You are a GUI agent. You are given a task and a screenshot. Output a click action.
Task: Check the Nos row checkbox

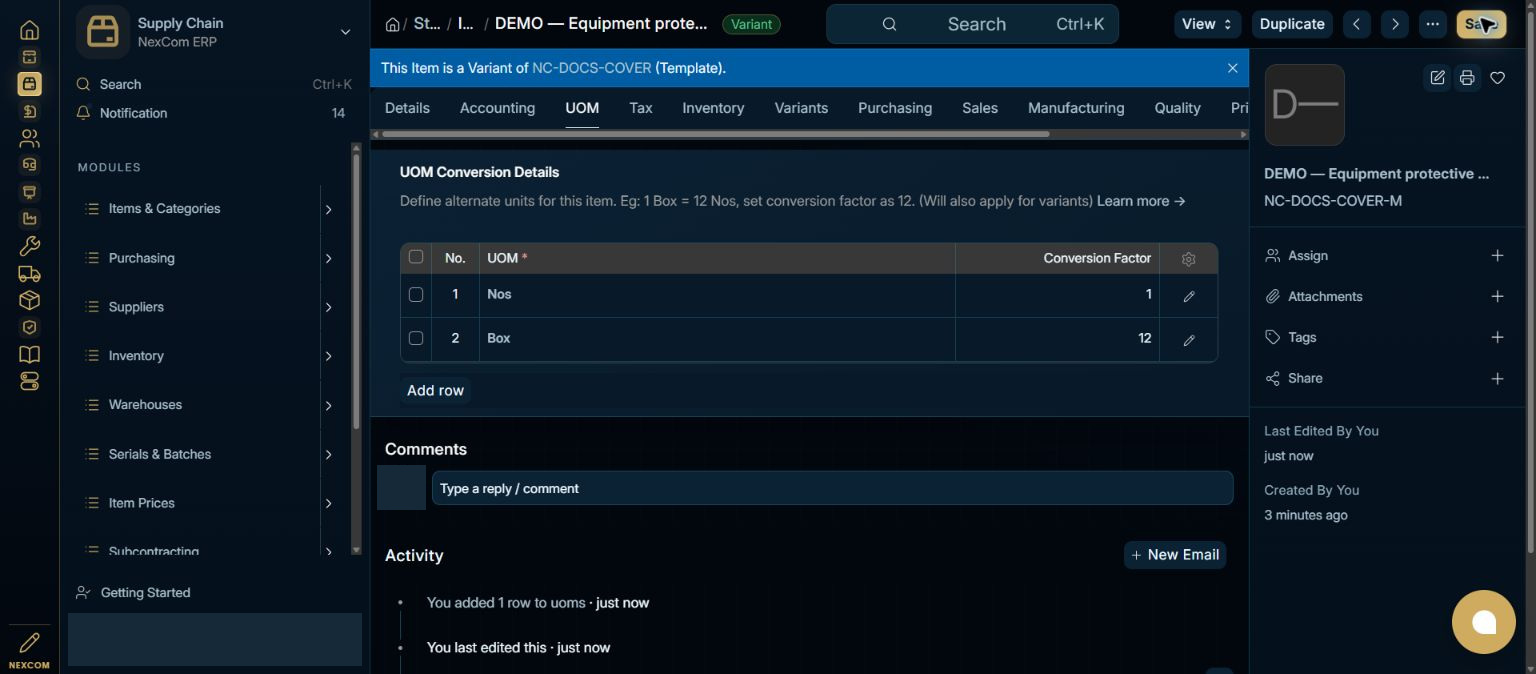416,295
